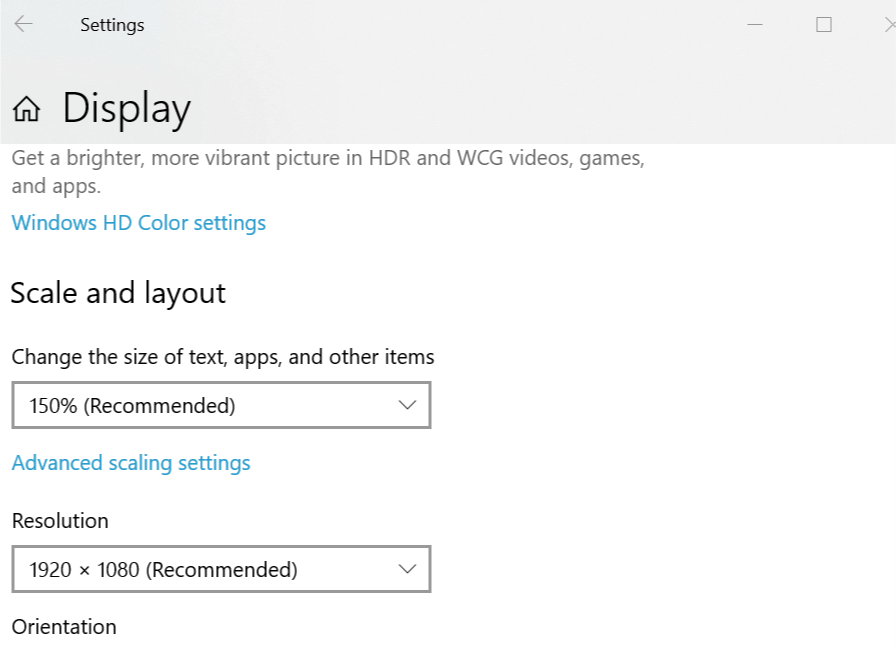Expand the 1920 × 1080 Resolution dropdown
This screenshot has height=648, width=896.
click(220, 569)
